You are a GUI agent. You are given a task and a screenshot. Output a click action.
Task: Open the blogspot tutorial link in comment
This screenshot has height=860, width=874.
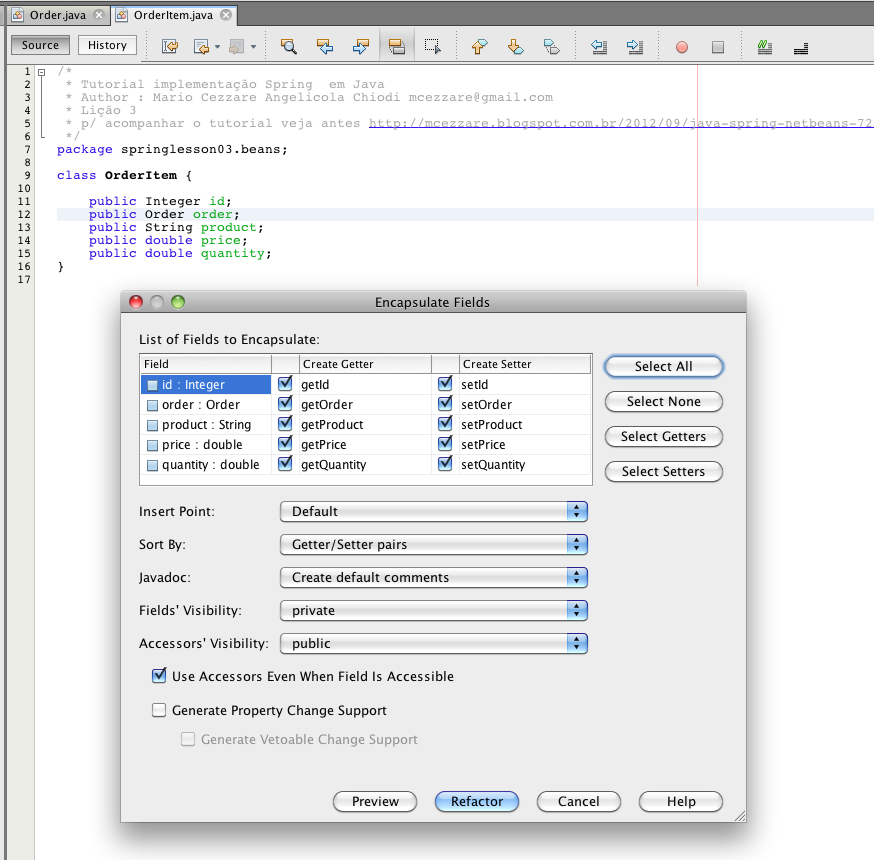tap(621, 123)
